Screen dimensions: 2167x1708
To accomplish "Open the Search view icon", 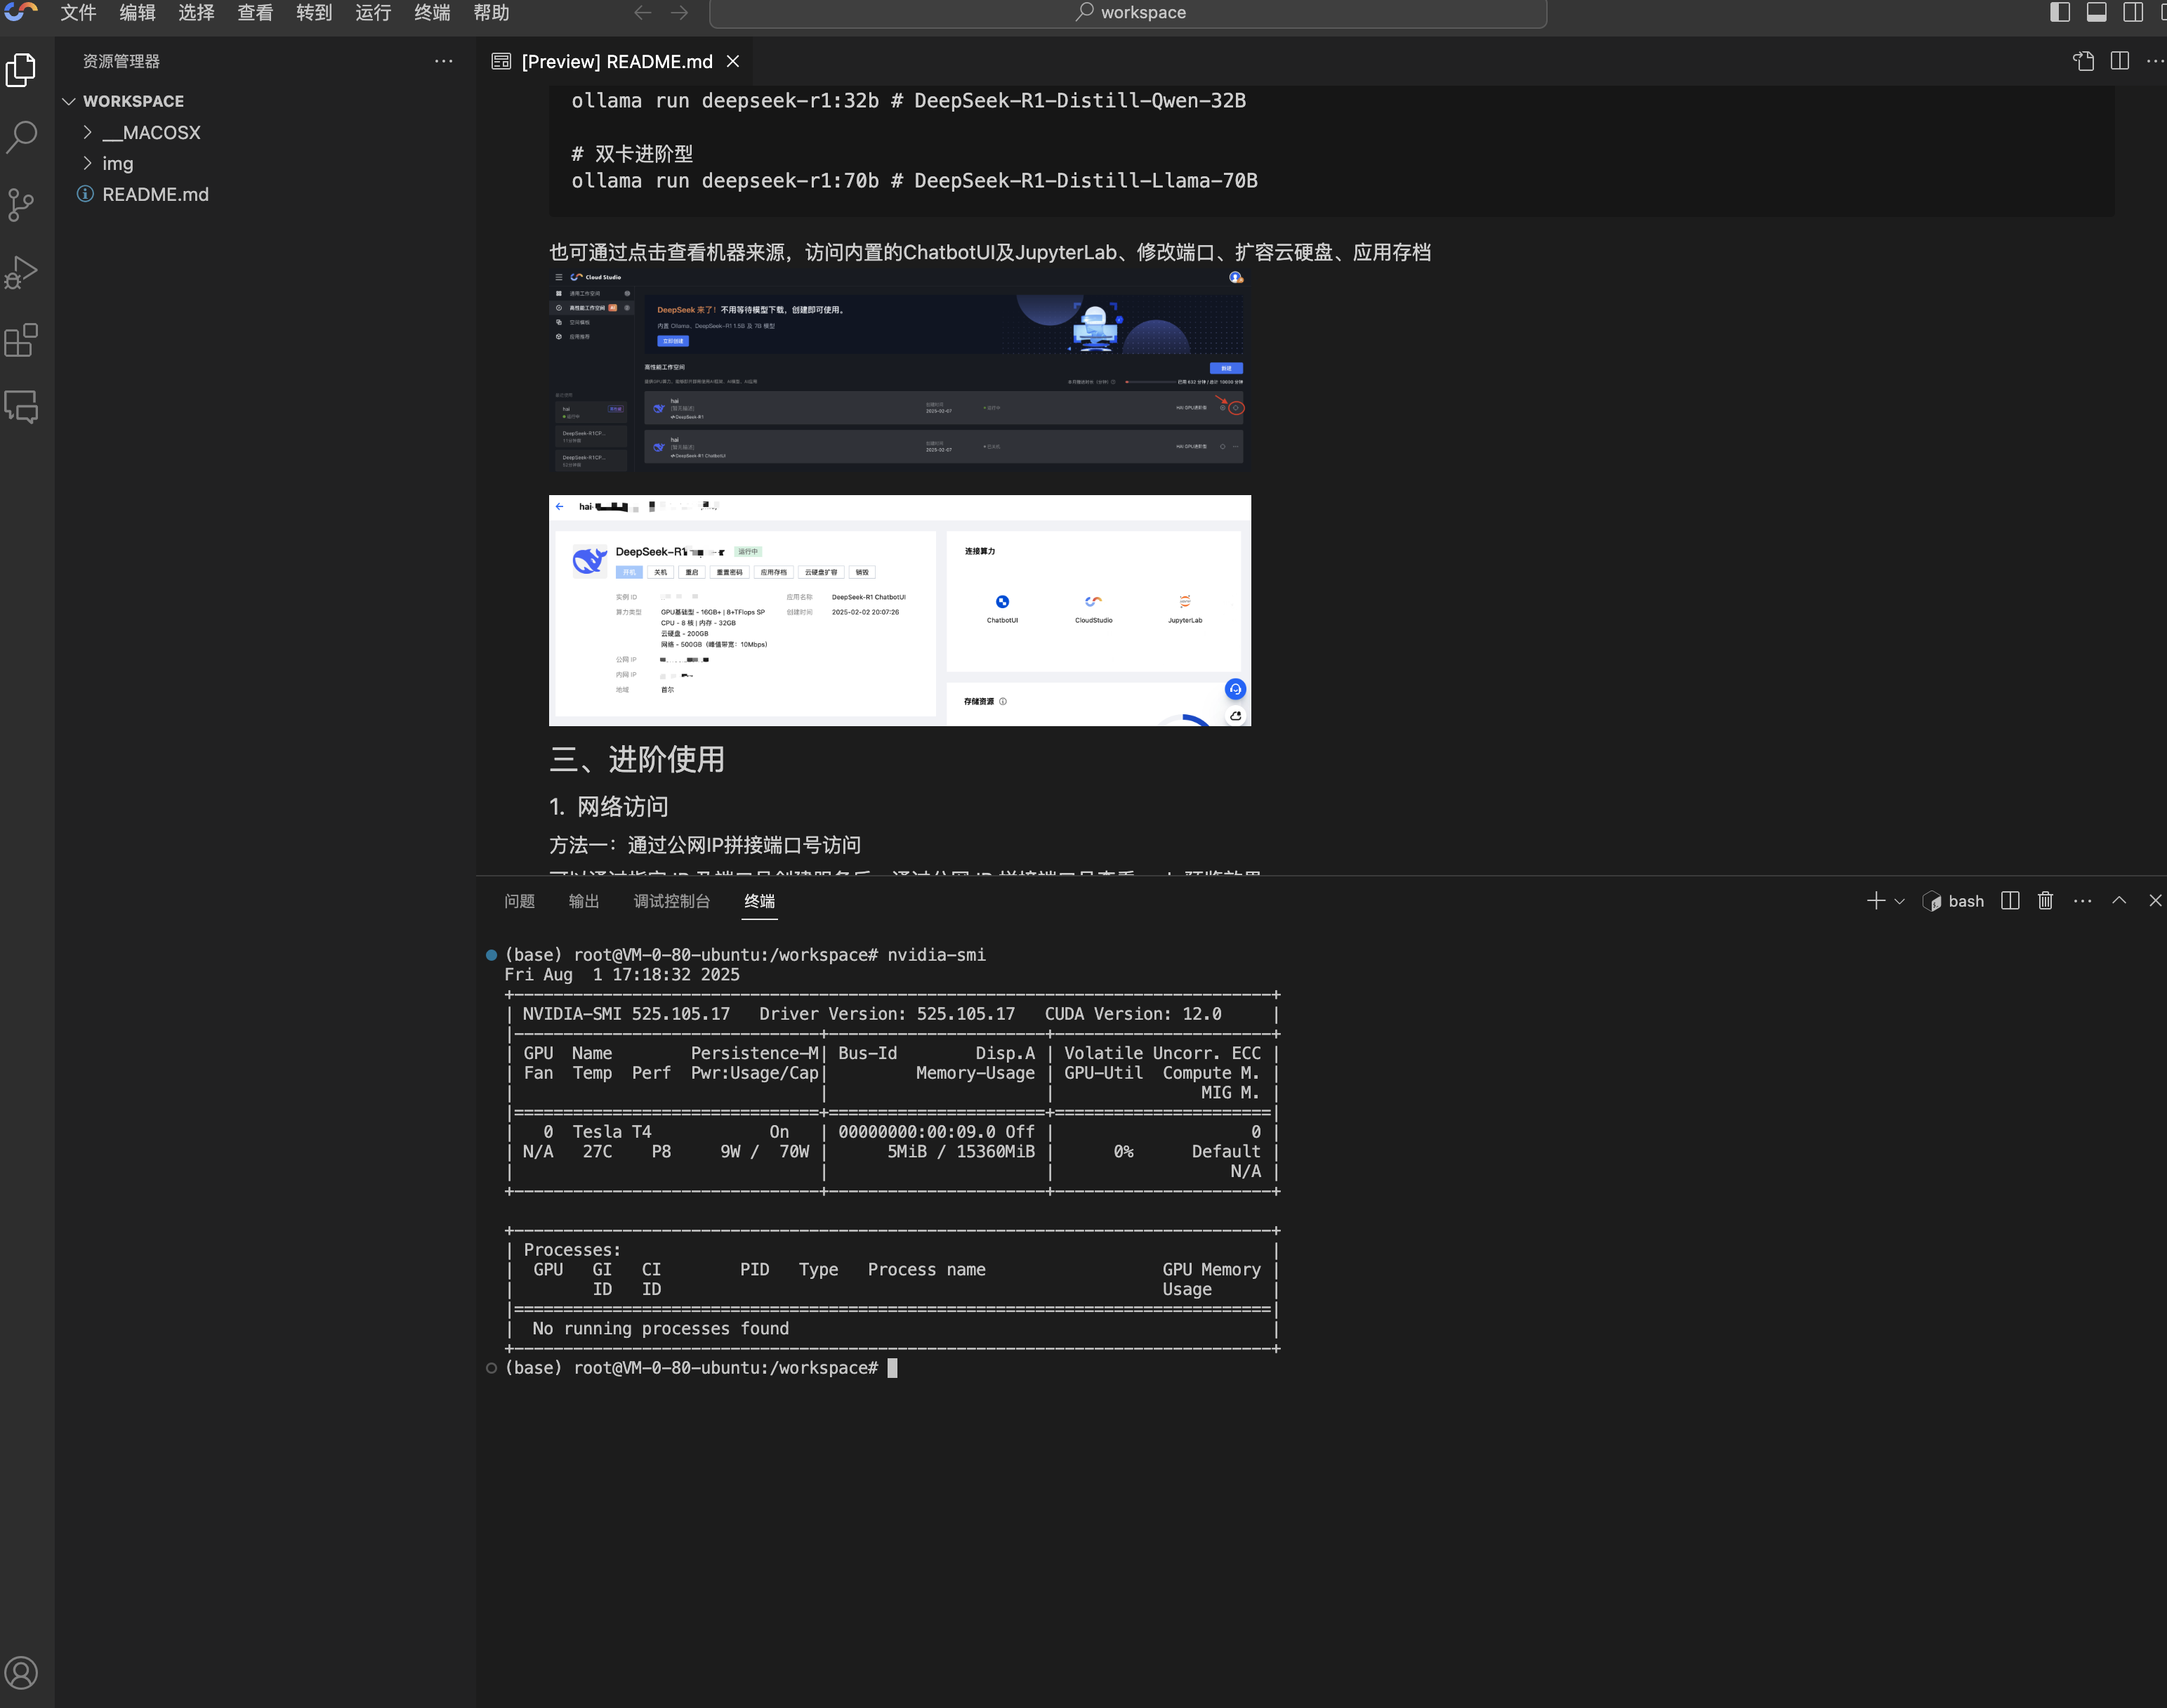I will click(21, 137).
